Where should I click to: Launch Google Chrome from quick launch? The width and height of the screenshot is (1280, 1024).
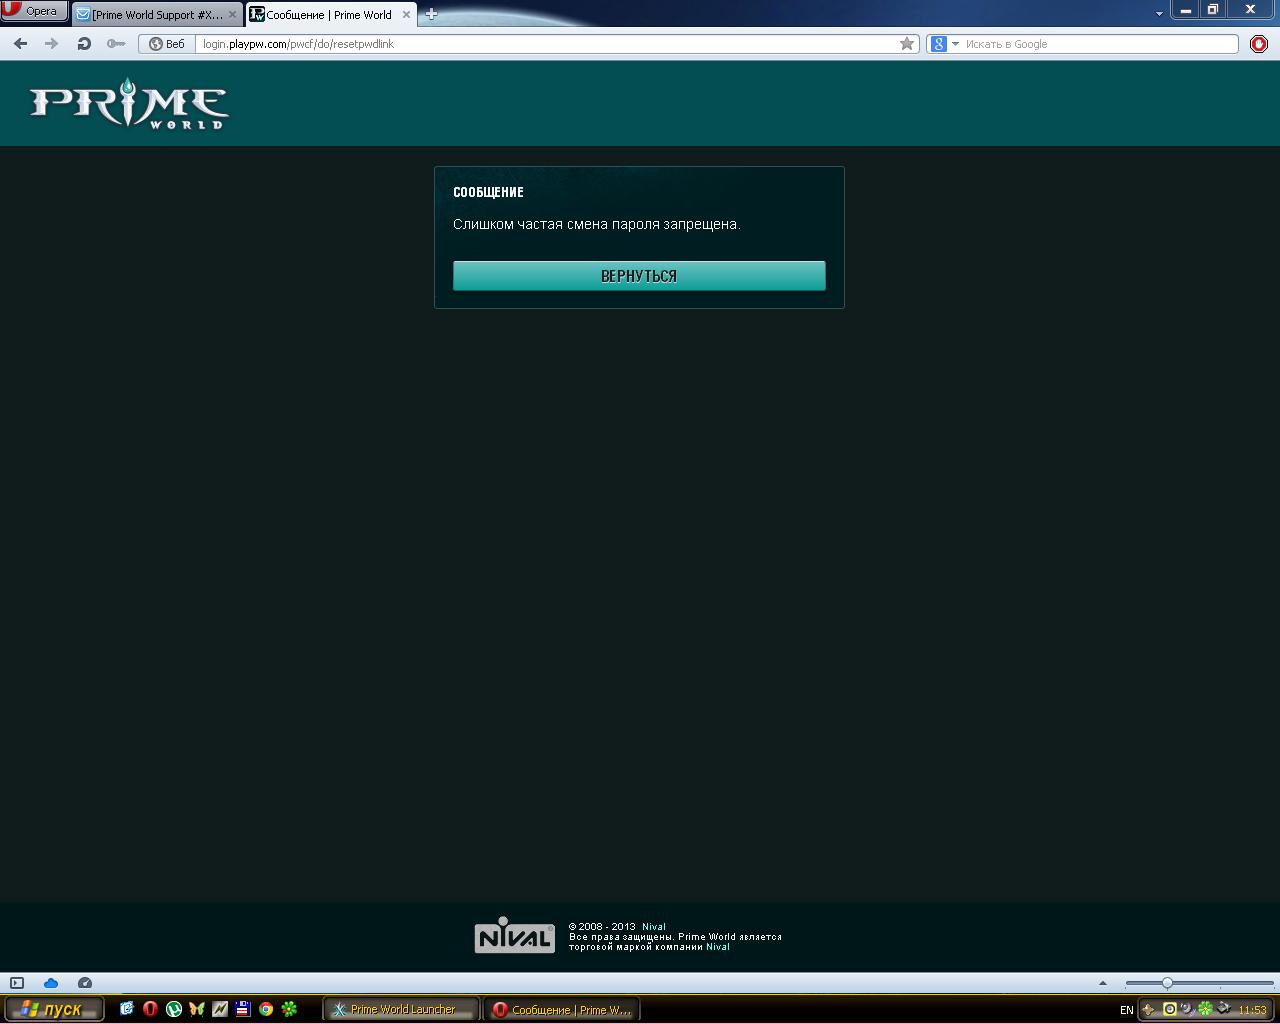pos(266,1010)
